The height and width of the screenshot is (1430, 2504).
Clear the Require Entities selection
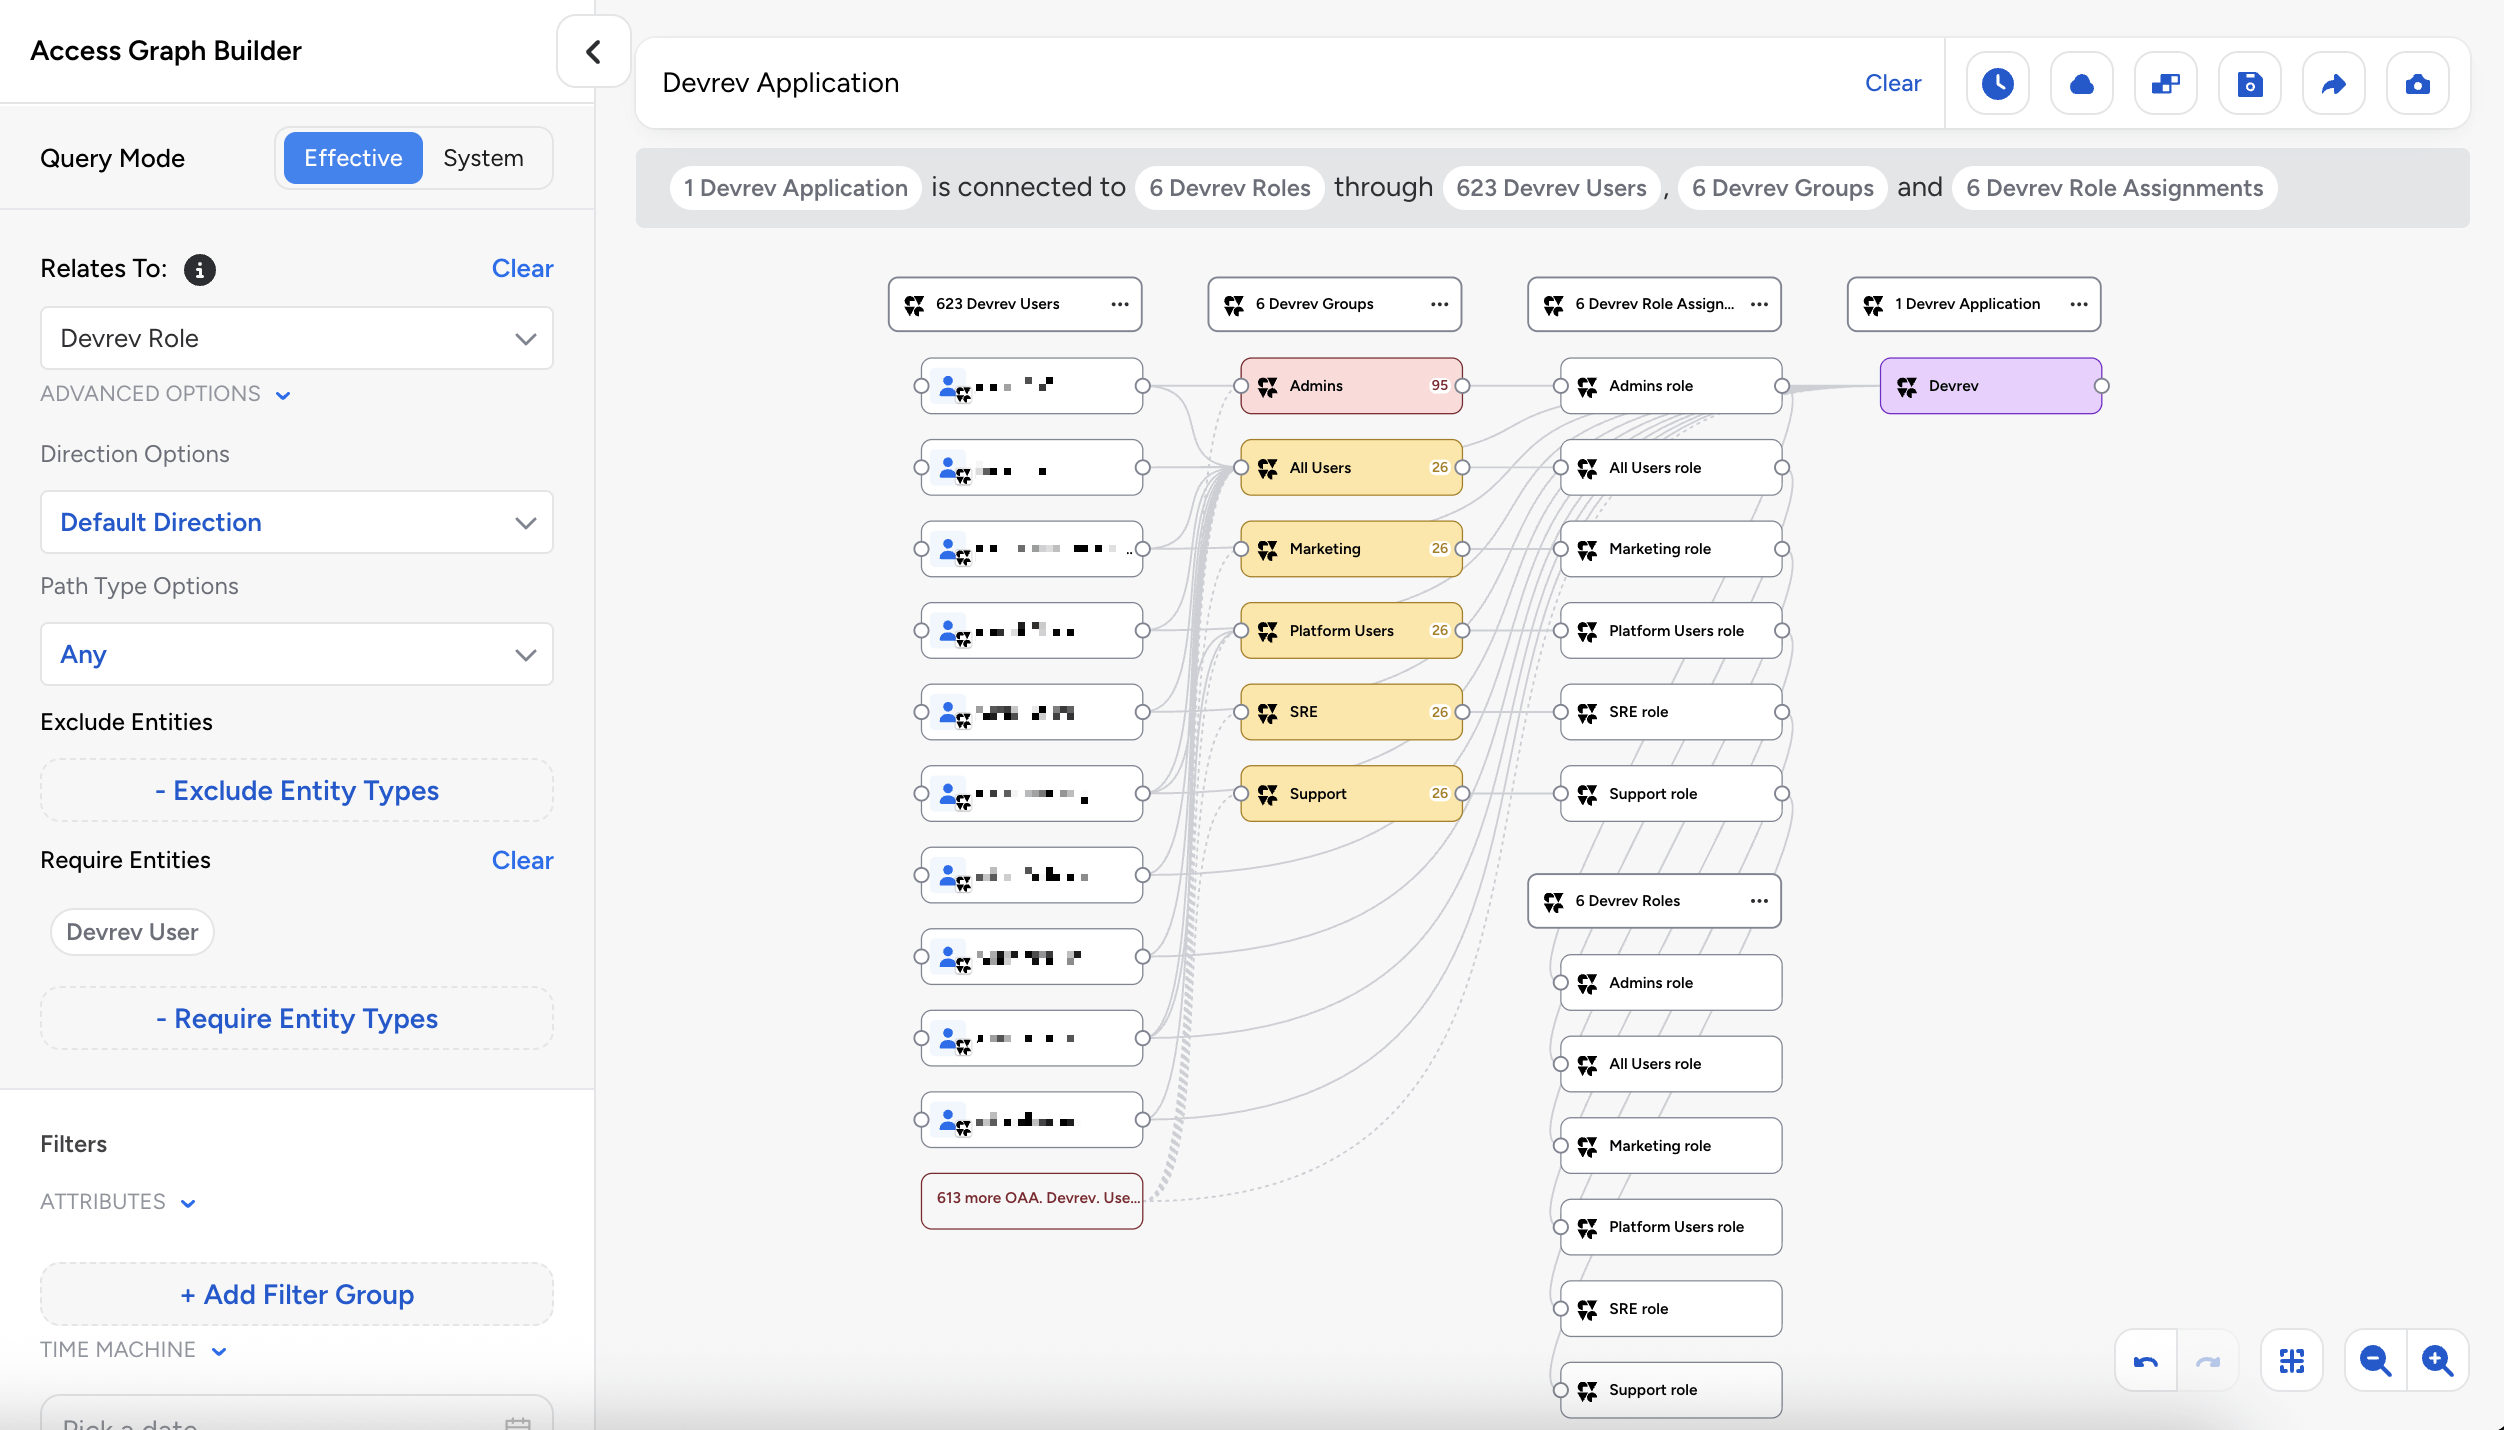(522, 860)
